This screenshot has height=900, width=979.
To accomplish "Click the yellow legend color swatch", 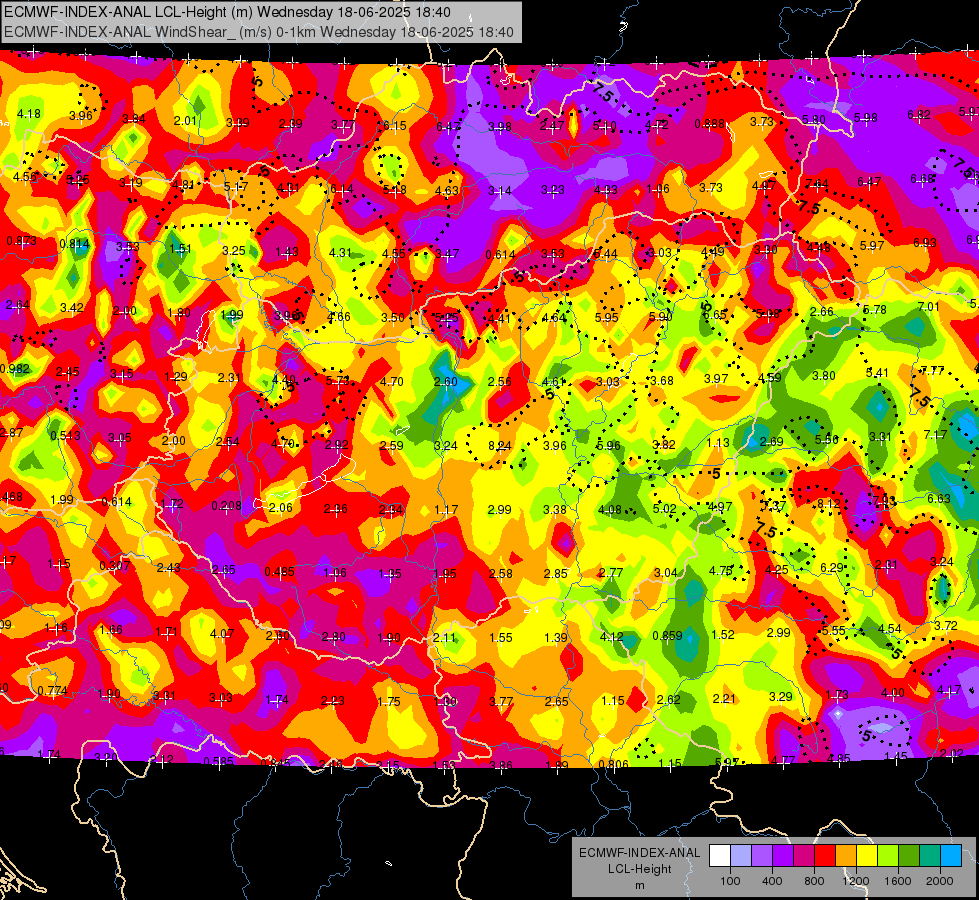I will tap(867, 855).
